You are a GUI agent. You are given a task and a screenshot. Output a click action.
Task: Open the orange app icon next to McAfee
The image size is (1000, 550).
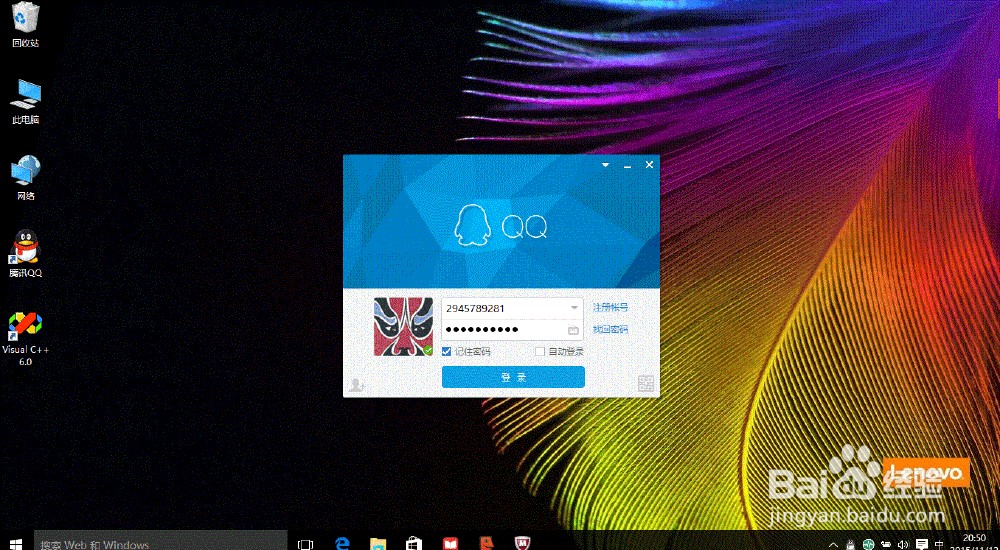tap(487, 544)
